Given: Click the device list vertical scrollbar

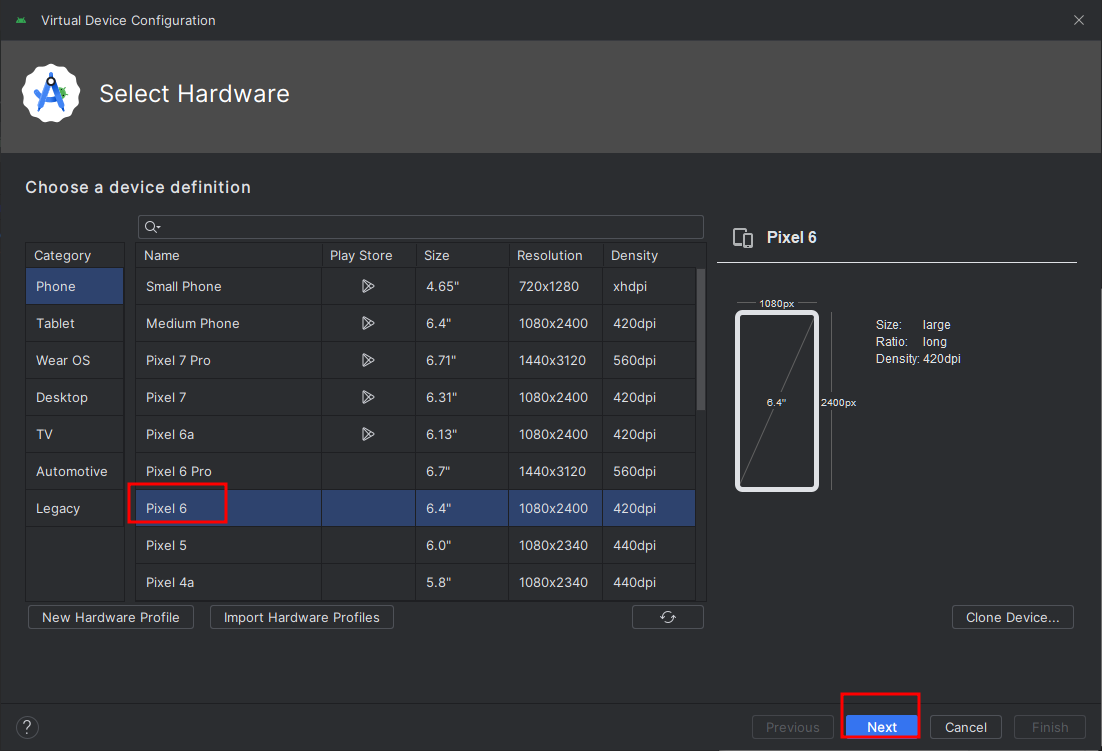Looking at the screenshot, I should (701, 339).
